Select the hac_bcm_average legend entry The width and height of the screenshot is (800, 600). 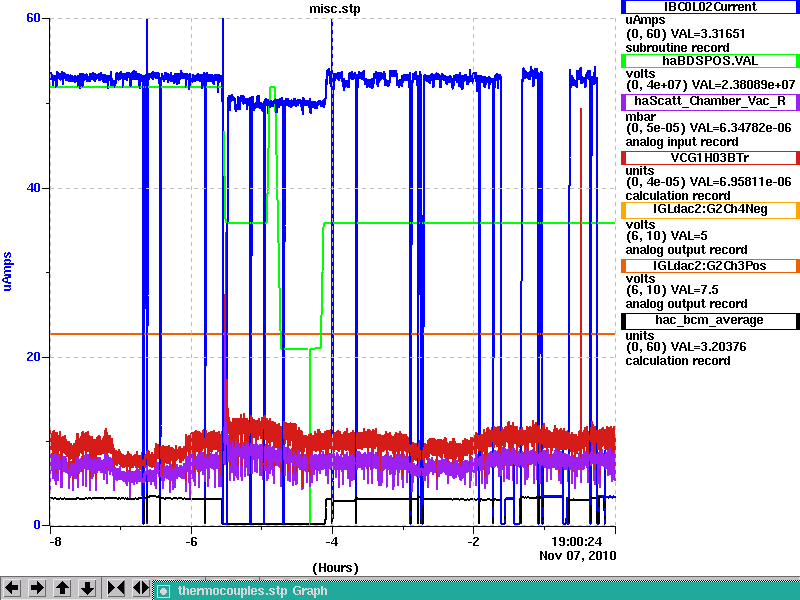click(x=710, y=320)
